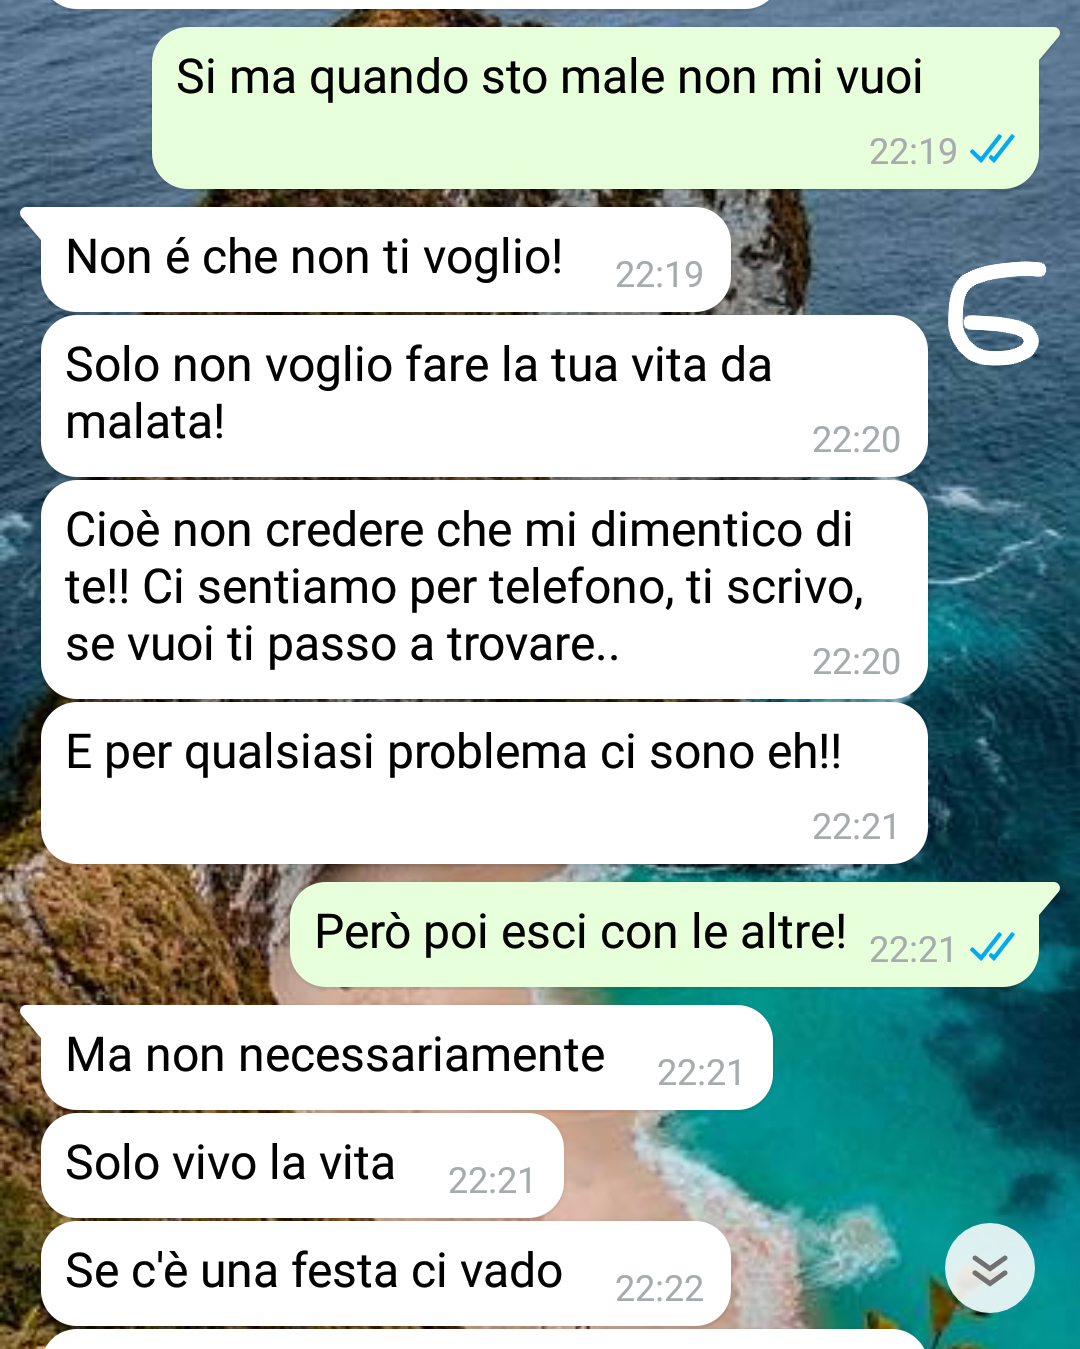Viewport: 1080px width, 1349px height.
Task: Tap the scroll-to-bottom double chevron button
Action: pos(989,1268)
